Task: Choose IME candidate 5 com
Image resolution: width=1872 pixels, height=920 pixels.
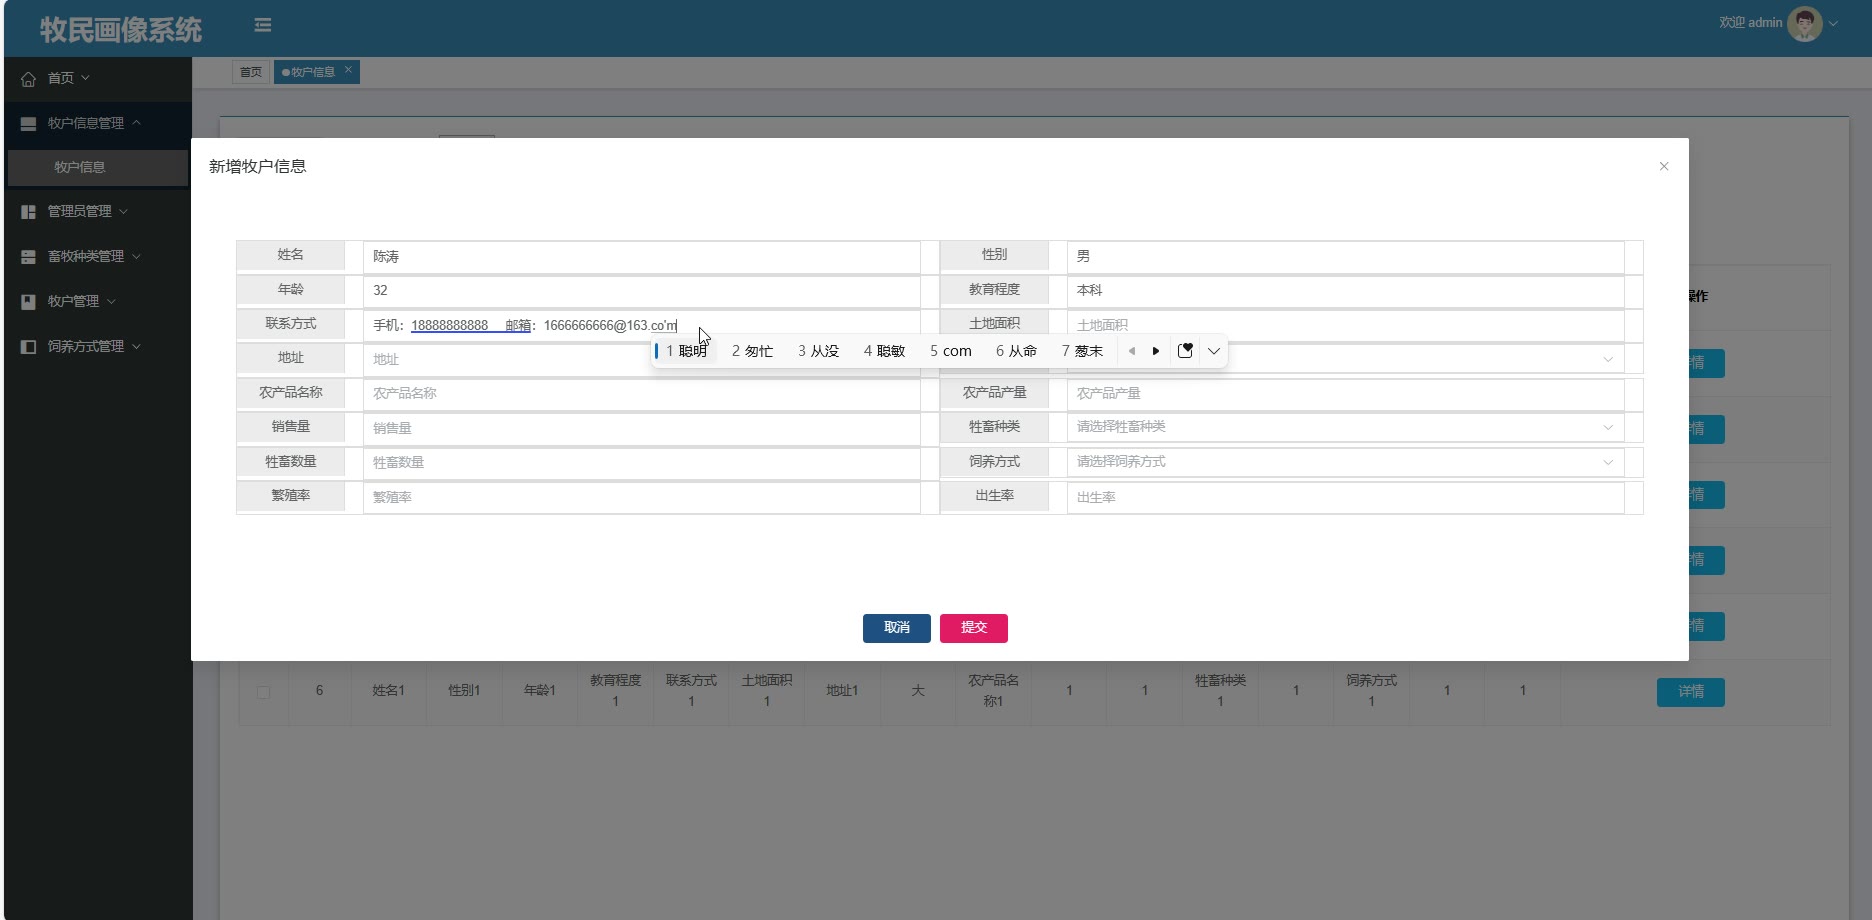Action: click(950, 351)
